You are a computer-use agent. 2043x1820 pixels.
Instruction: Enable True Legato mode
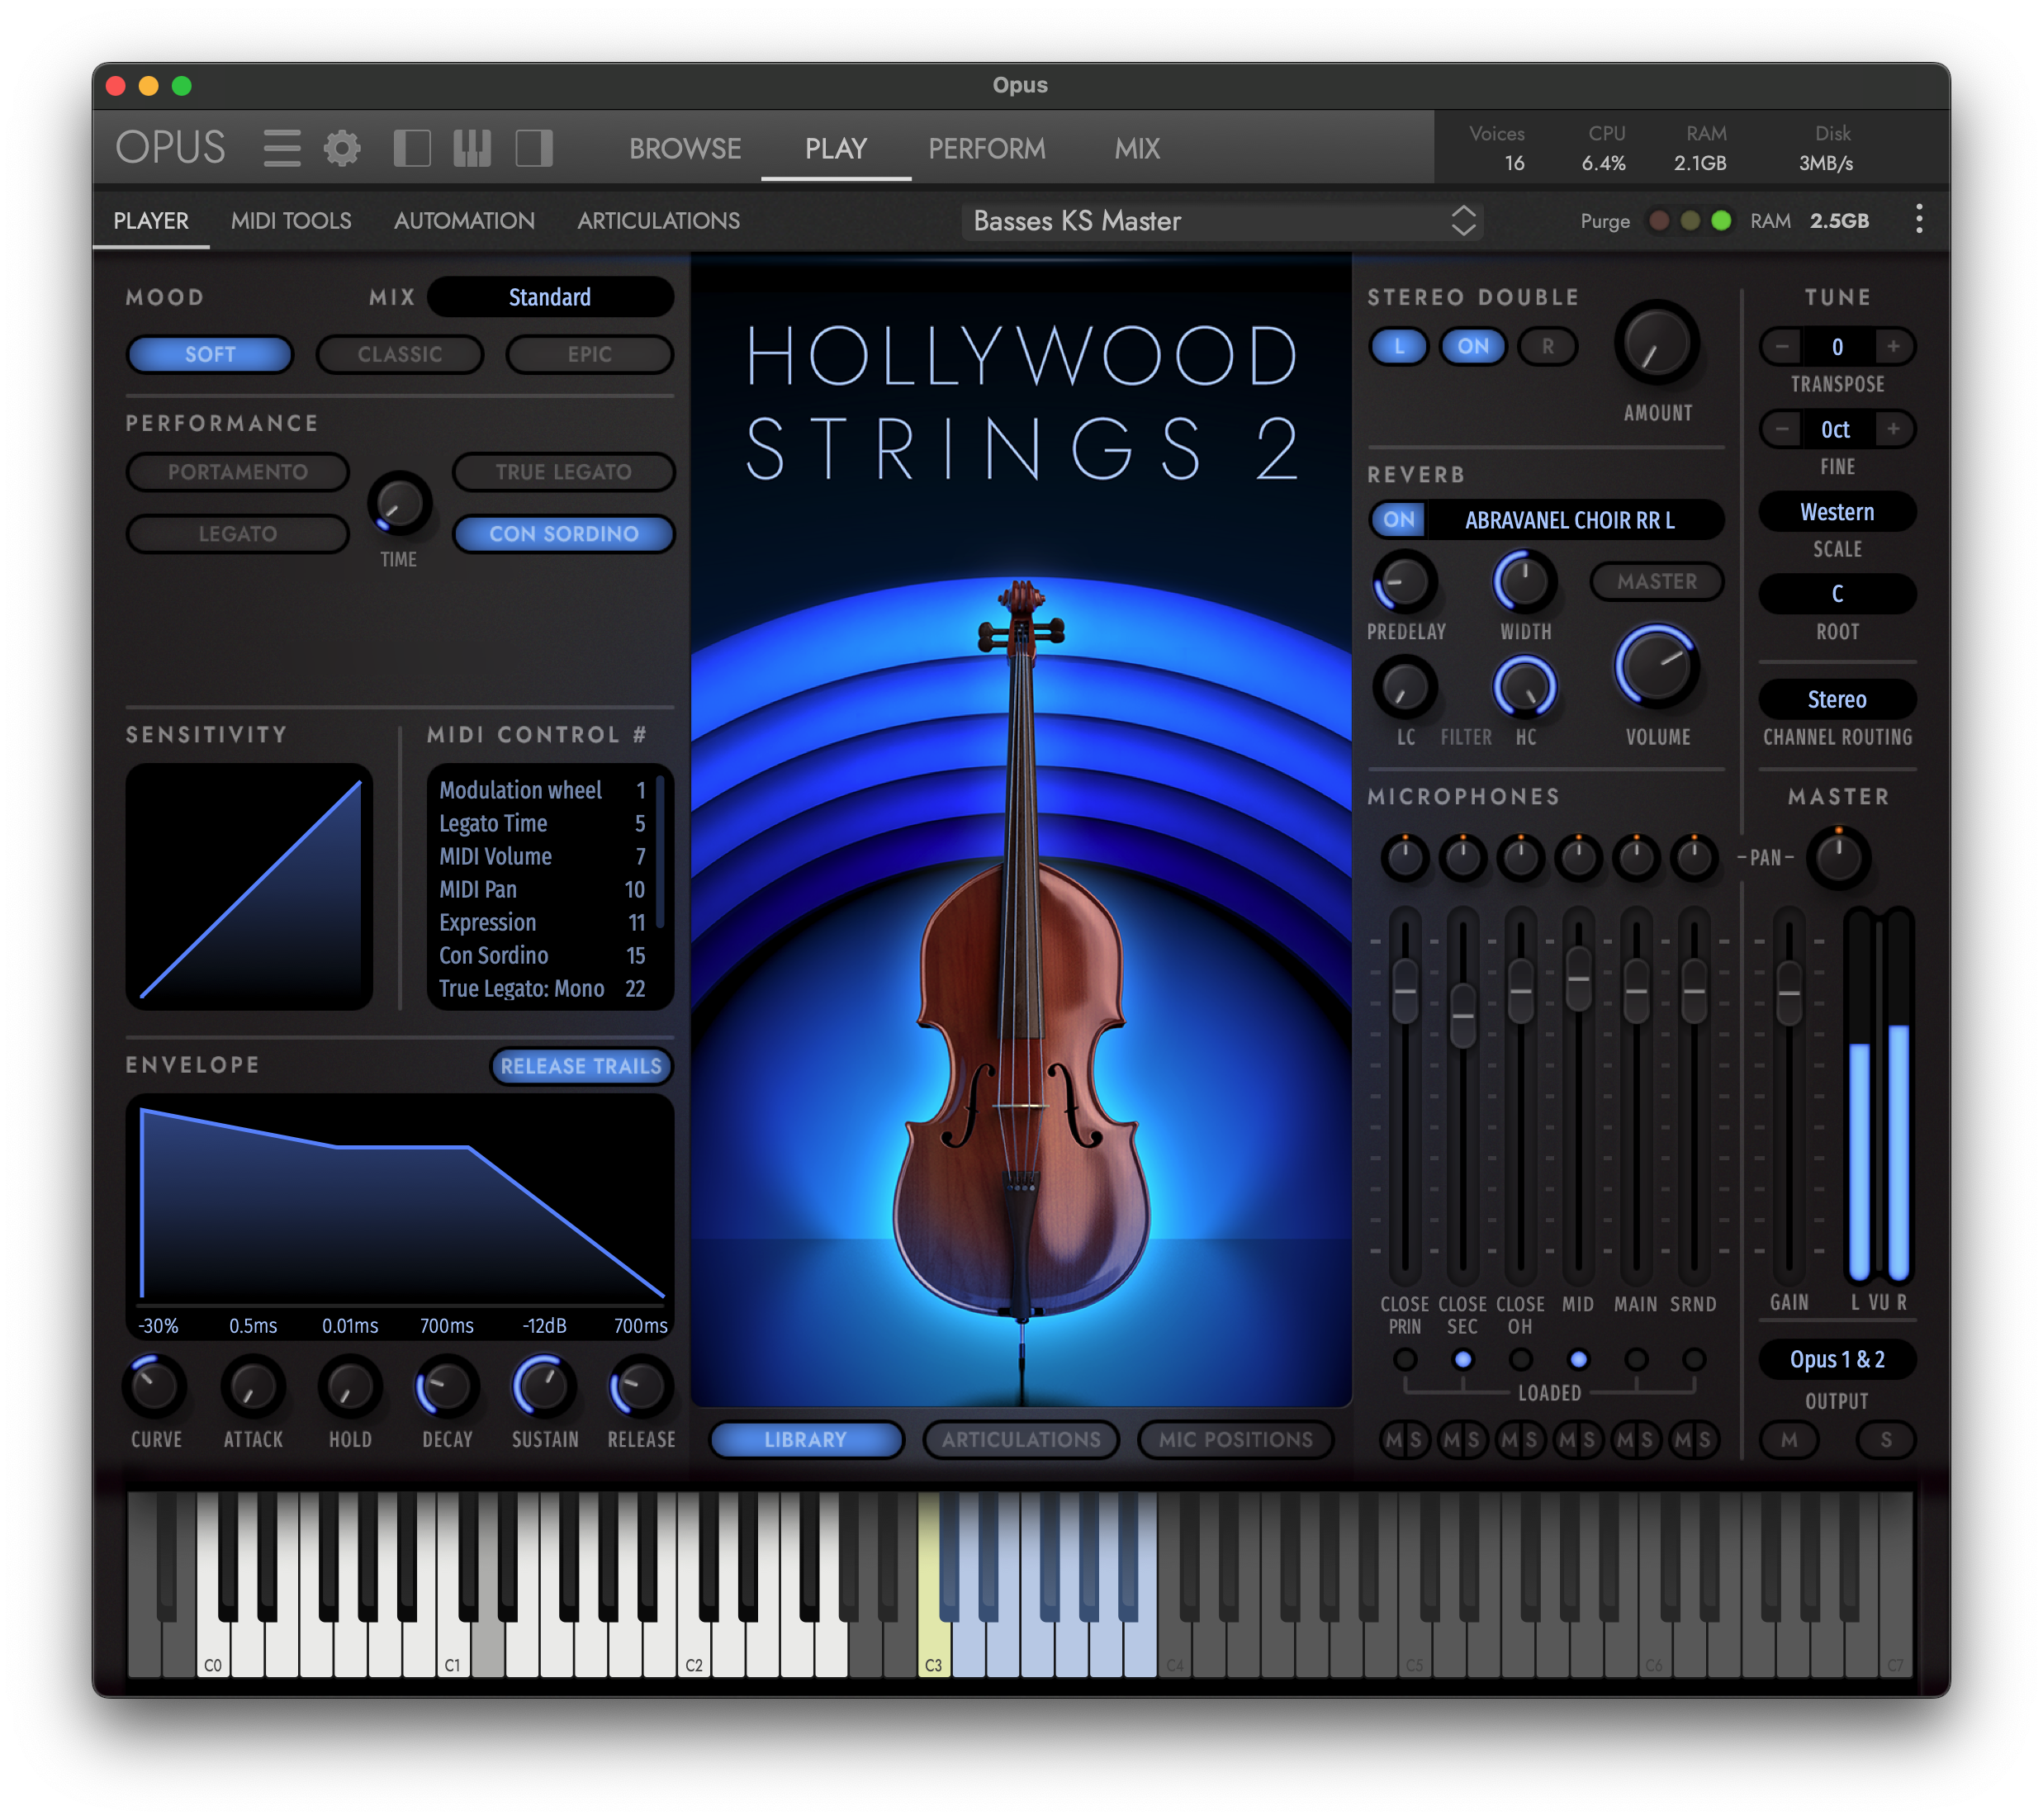click(x=564, y=472)
